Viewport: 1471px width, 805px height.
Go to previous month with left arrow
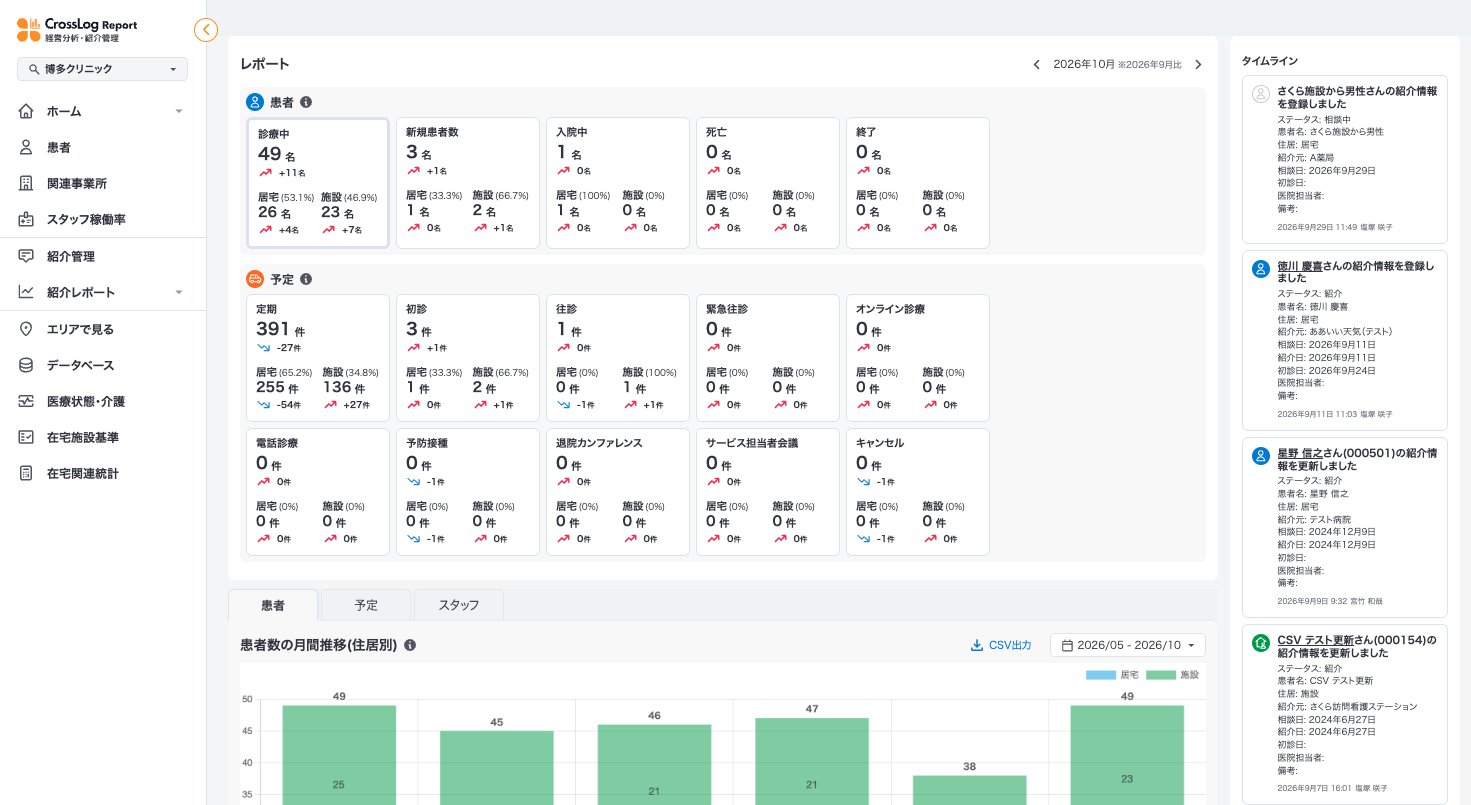tap(1037, 64)
